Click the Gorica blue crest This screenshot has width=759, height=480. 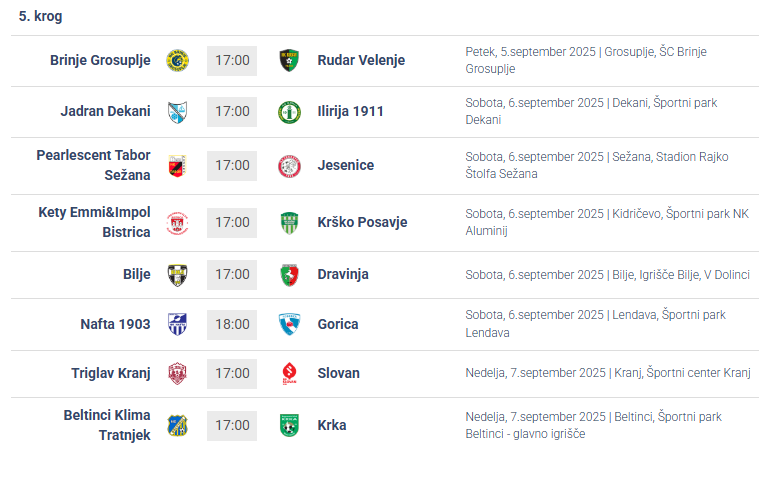tap(289, 324)
